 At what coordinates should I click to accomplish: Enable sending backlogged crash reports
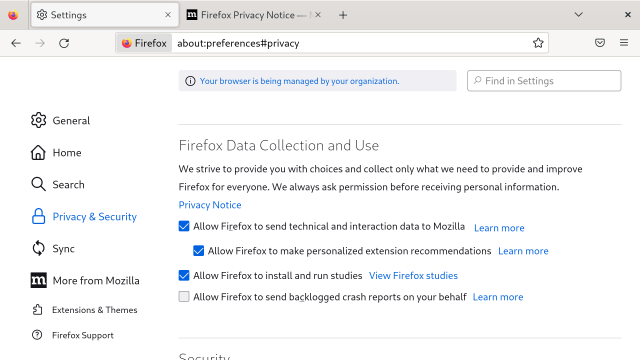tap(184, 296)
